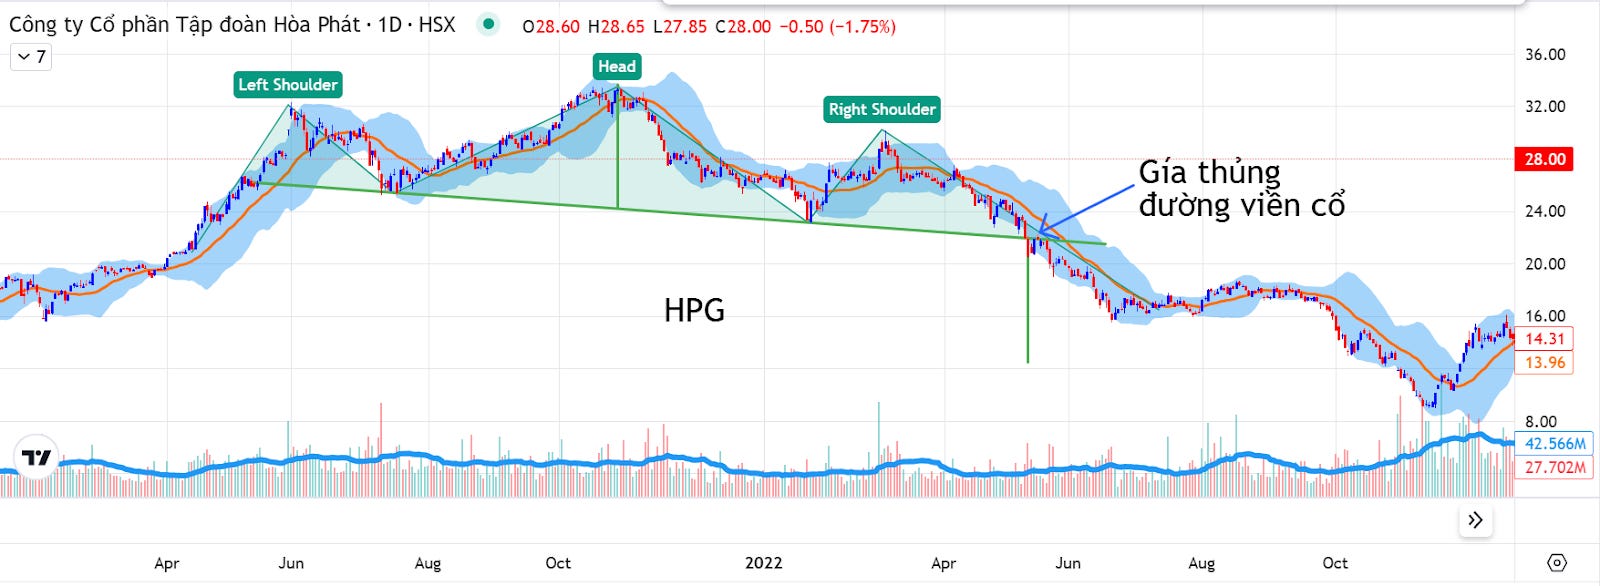Select the HPG text annotation
Screen dimensions: 1600x586
click(694, 311)
